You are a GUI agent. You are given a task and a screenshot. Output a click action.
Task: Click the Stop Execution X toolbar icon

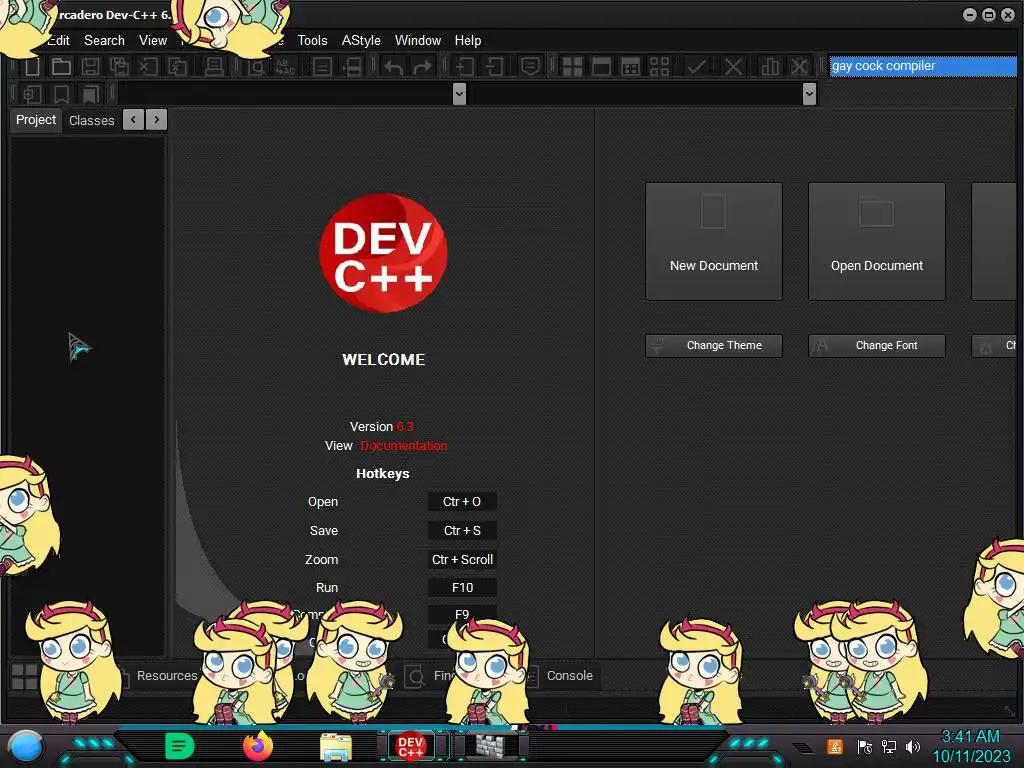[x=733, y=66]
